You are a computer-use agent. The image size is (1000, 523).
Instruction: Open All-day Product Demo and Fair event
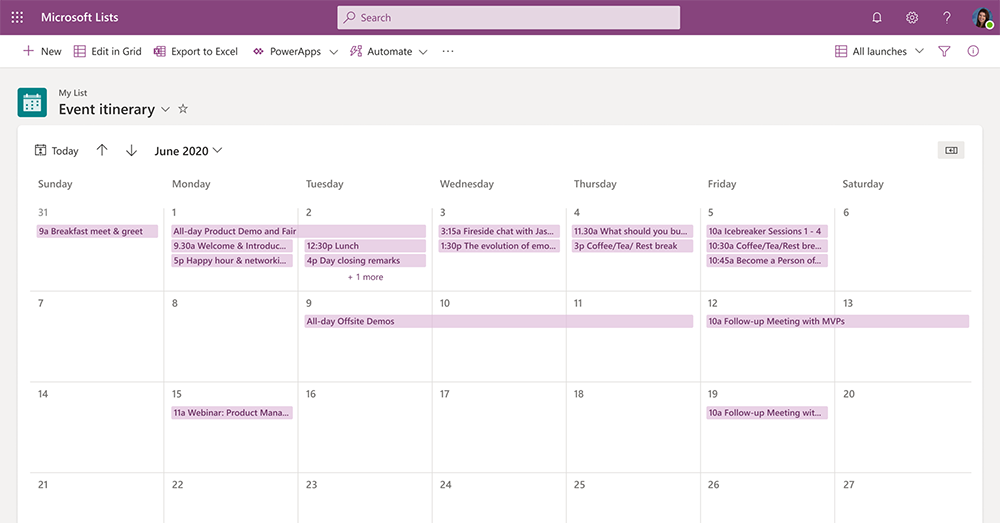pos(298,231)
